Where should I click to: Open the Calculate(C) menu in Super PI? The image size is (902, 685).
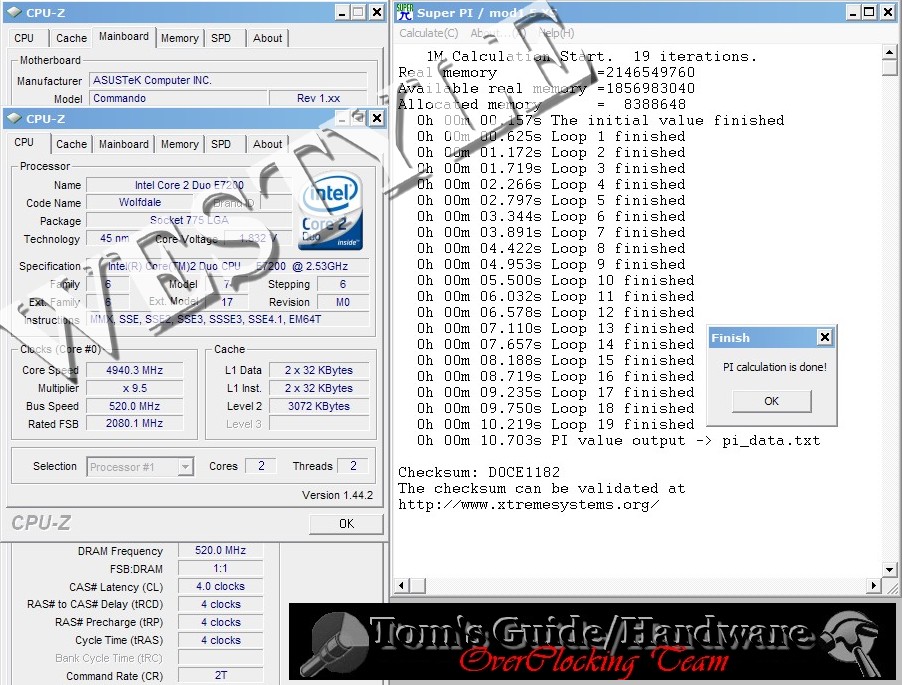429,33
